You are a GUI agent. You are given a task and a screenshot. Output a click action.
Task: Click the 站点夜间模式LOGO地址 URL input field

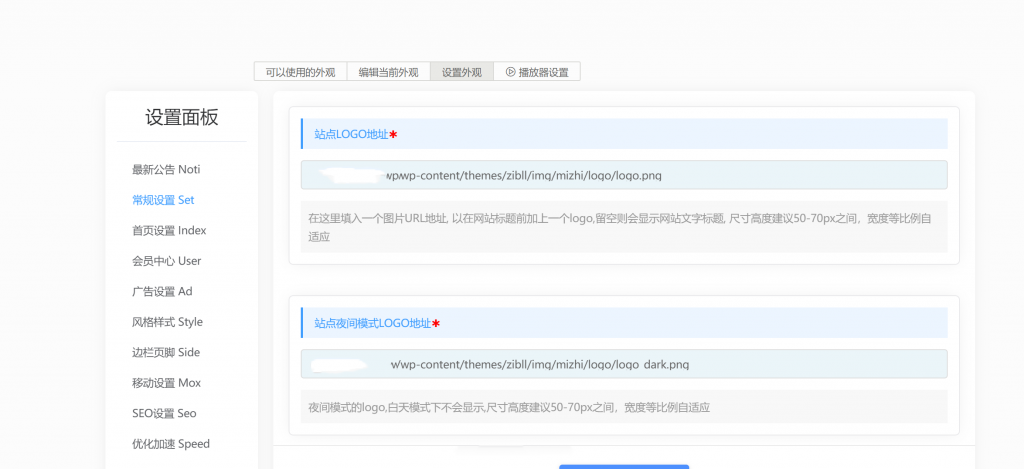624,364
